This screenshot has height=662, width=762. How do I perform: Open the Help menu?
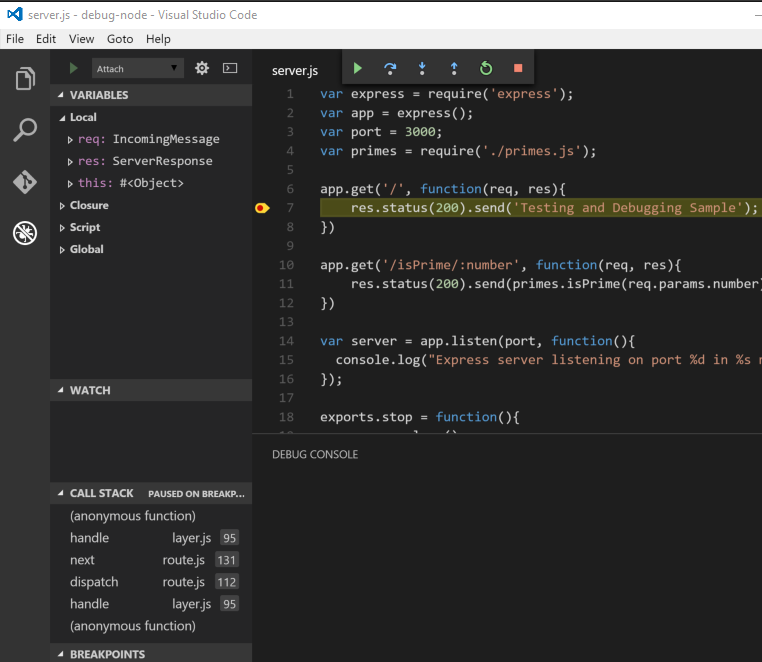coord(158,39)
